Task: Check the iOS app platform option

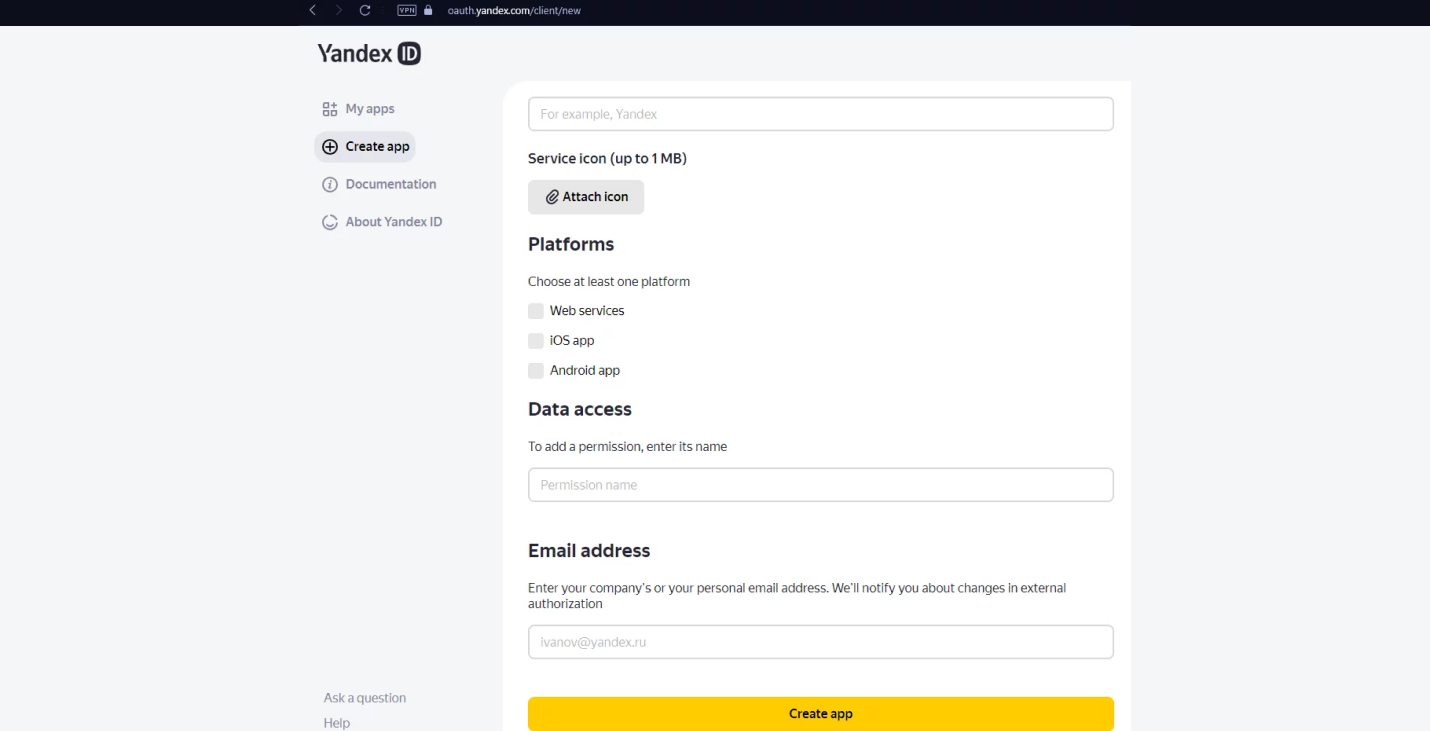Action: coord(536,341)
